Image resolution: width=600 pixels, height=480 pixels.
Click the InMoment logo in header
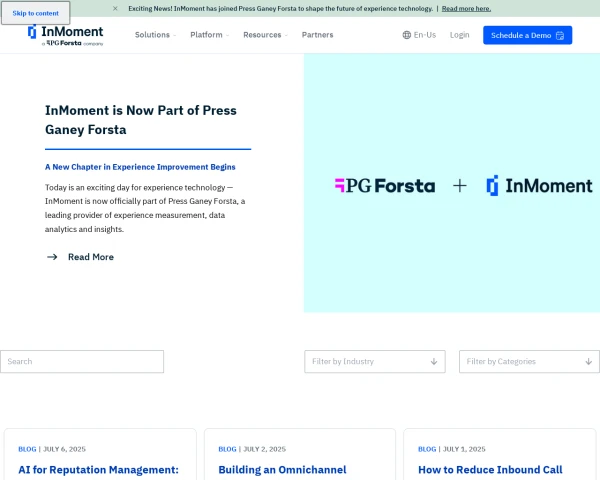click(x=65, y=35)
